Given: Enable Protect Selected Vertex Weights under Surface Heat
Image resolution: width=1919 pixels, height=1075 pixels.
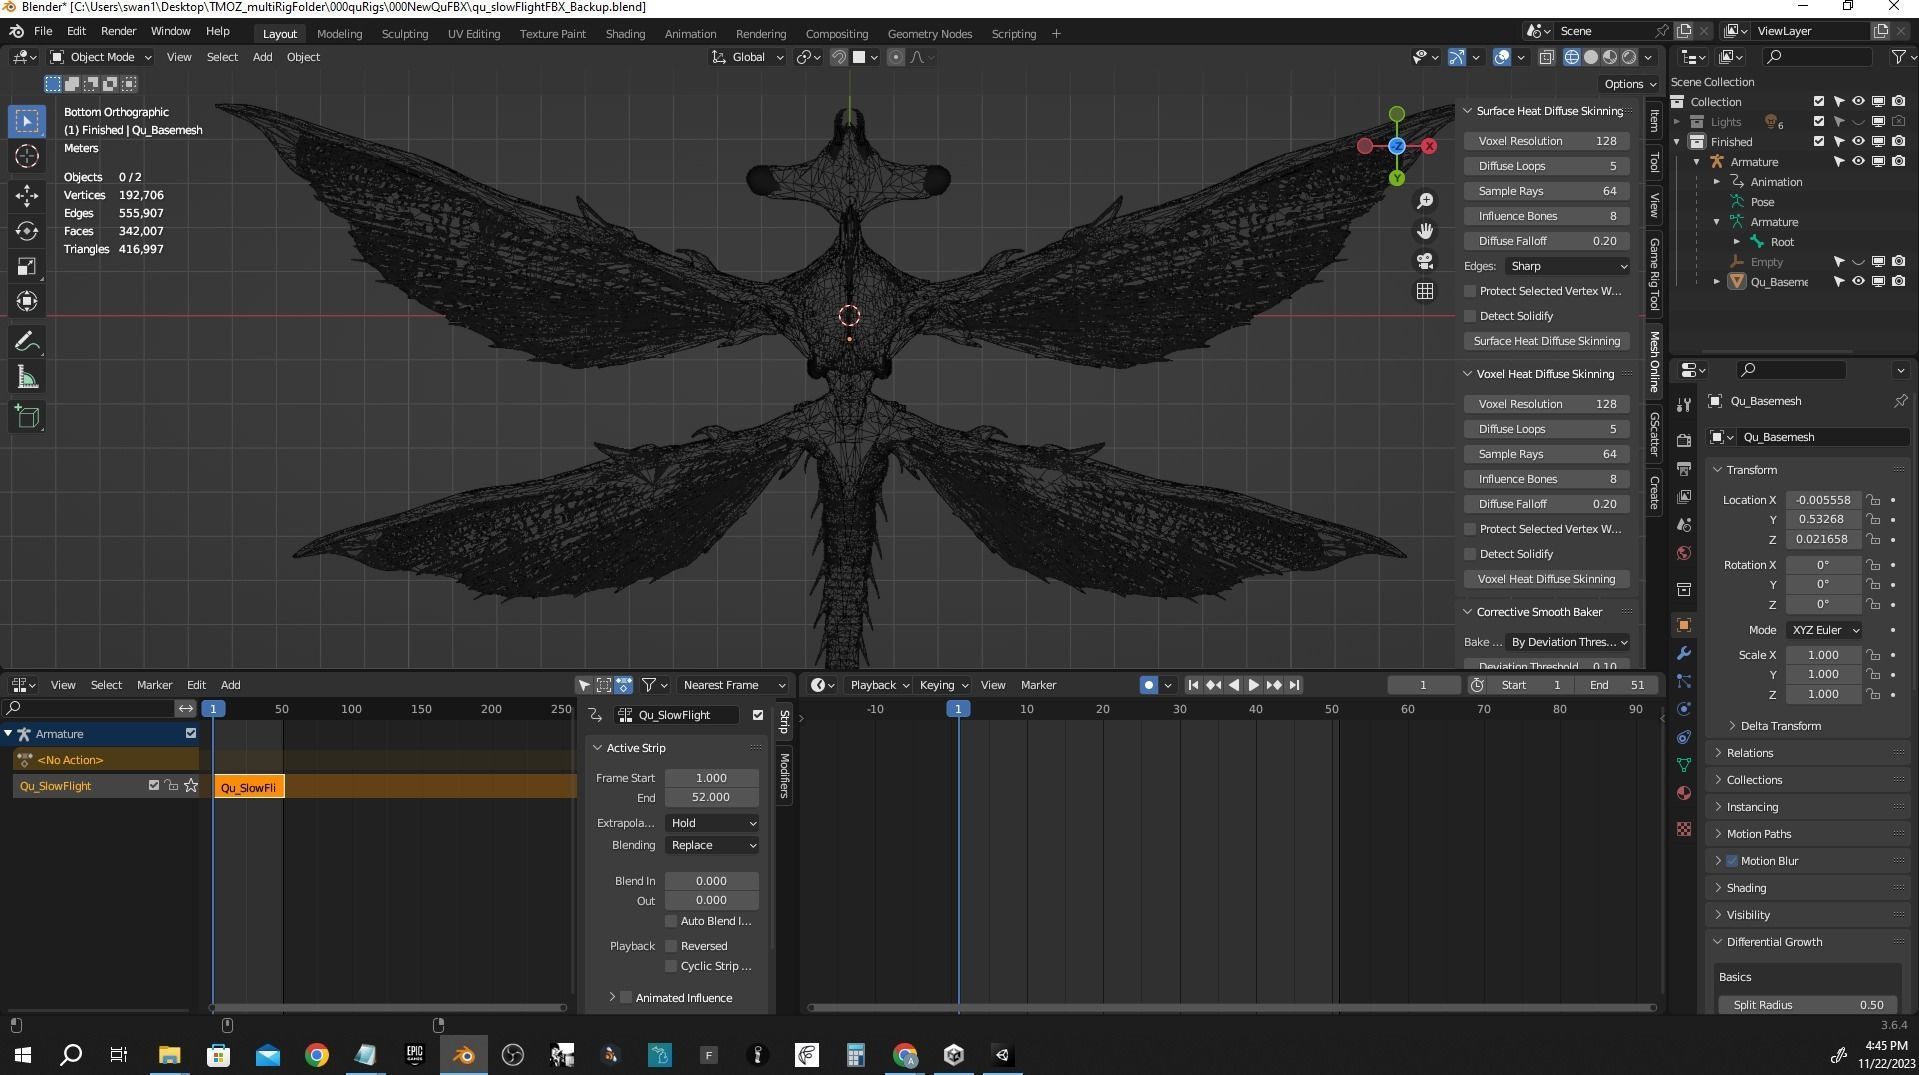Looking at the screenshot, I should (x=1470, y=291).
